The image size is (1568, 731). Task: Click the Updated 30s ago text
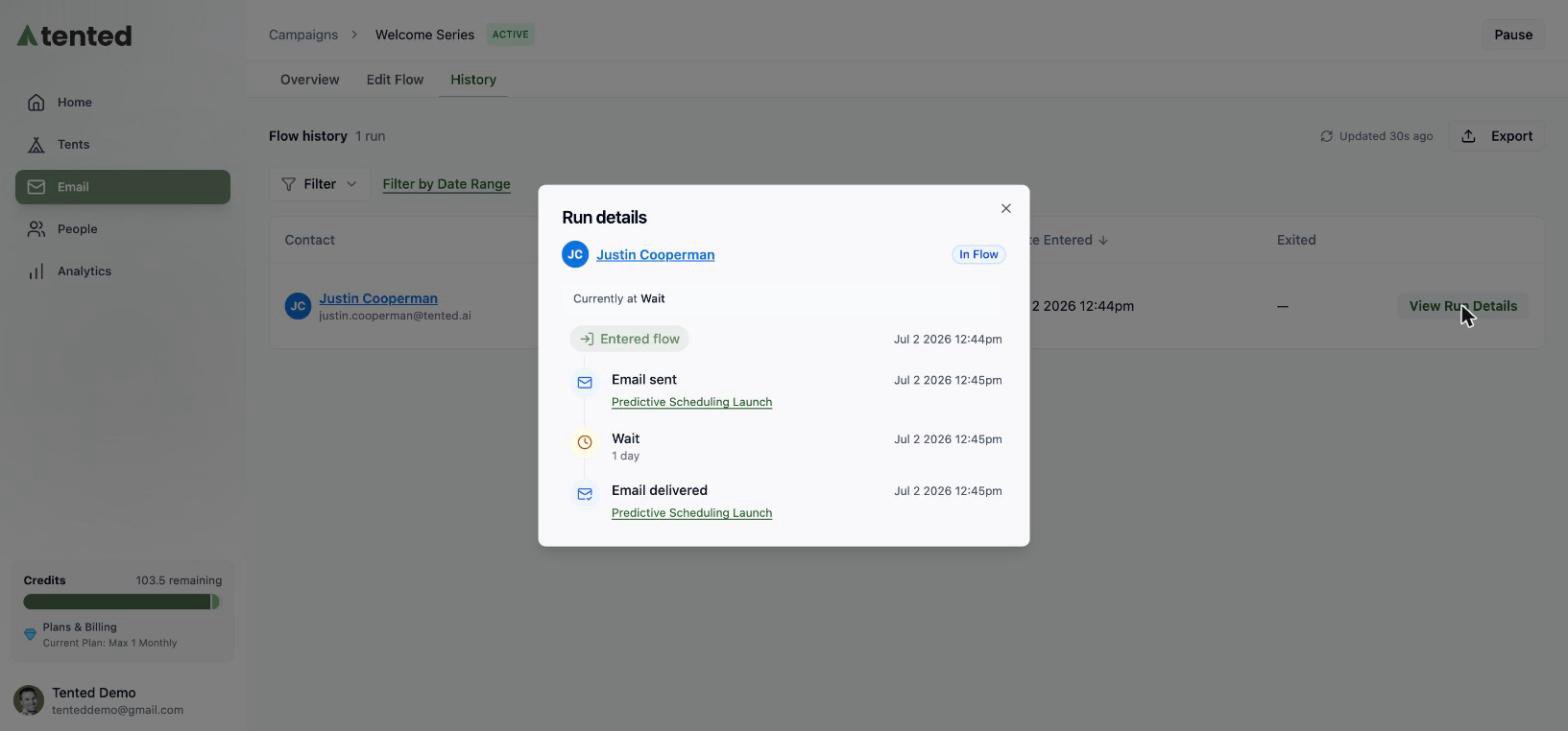1386,136
